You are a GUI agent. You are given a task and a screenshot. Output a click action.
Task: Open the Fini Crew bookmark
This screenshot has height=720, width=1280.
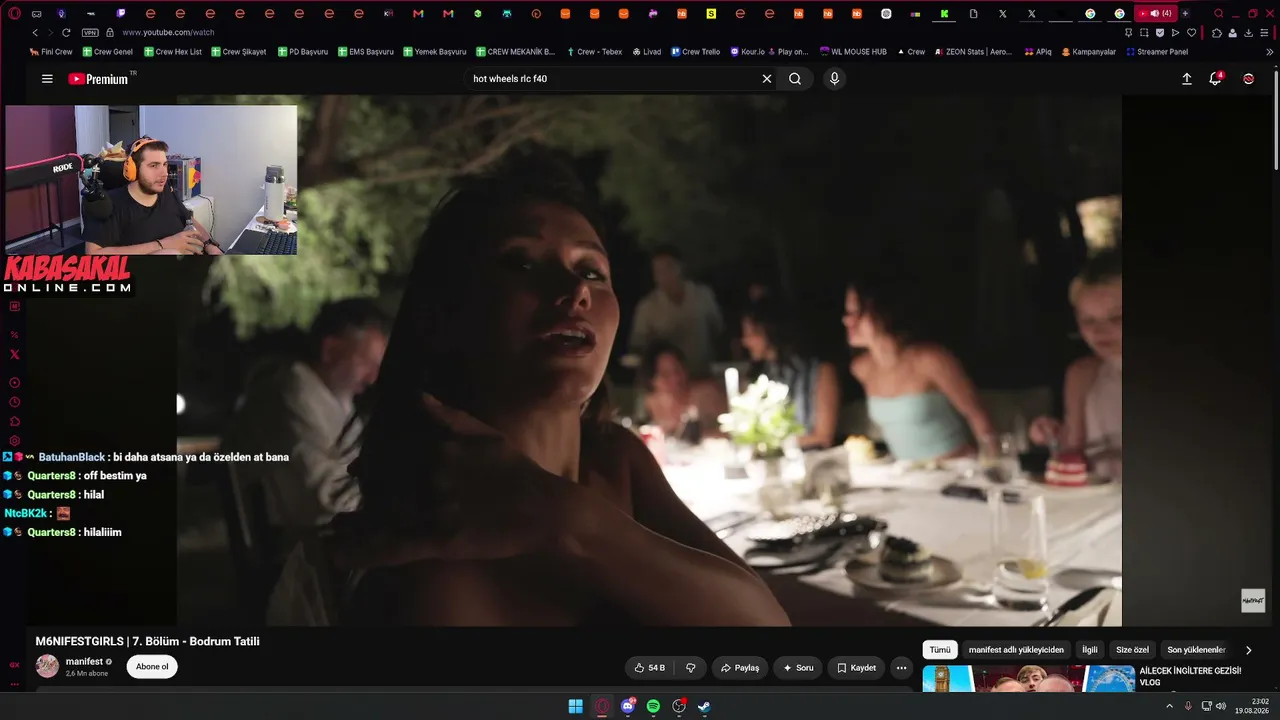pos(51,52)
